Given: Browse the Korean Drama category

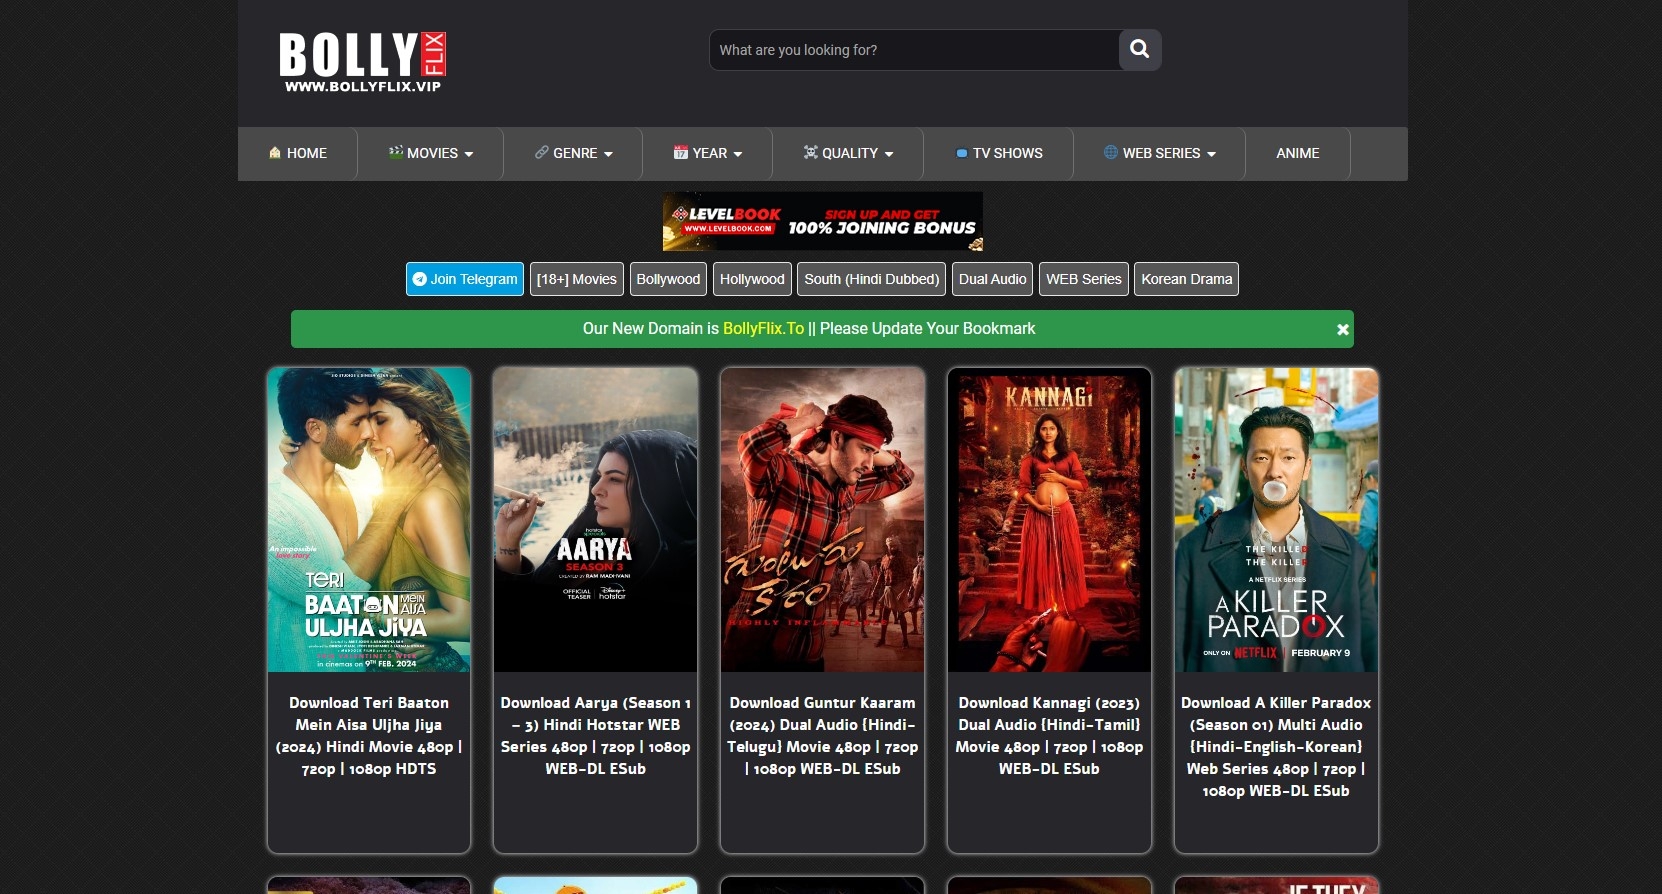Looking at the screenshot, I should coord(1187,279).
